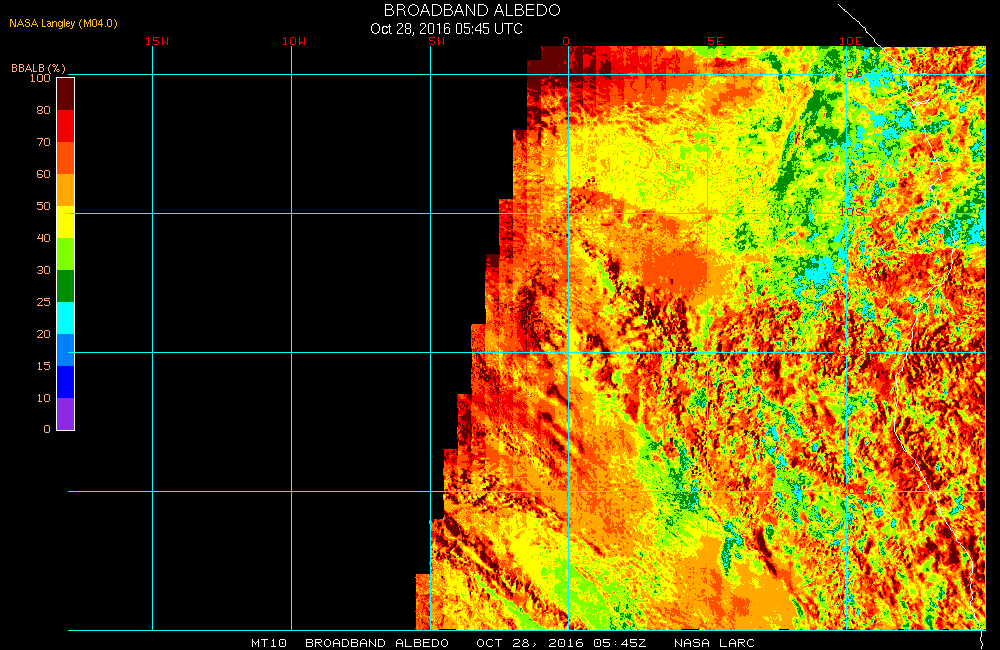
Task: Click the BBALB (%) legend heading
Action: click(38, 67)
